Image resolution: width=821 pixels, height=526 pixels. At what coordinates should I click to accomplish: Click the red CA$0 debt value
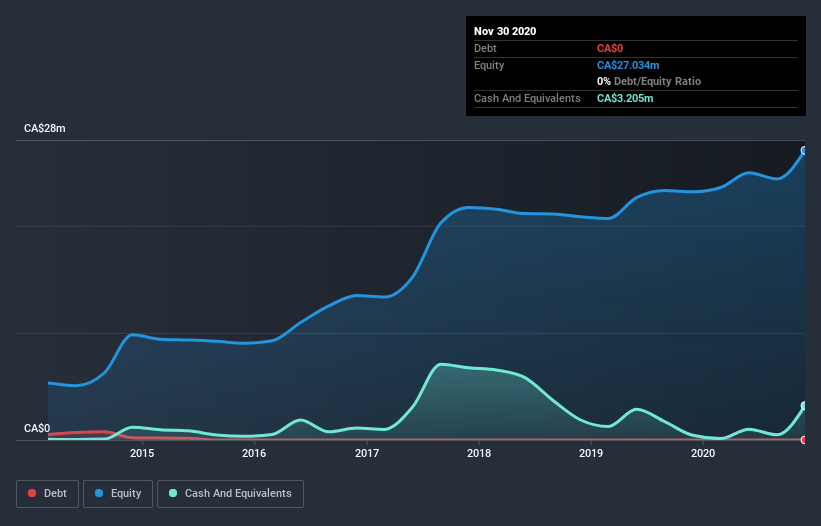pos(610,48)
